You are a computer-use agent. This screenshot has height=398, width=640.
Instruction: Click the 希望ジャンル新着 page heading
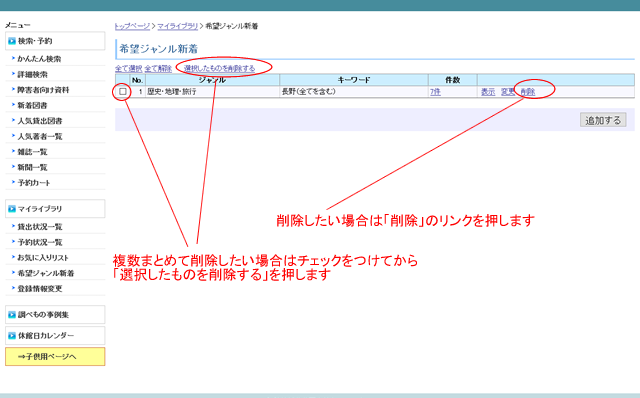pyautogui.click(x=158, y=49)
